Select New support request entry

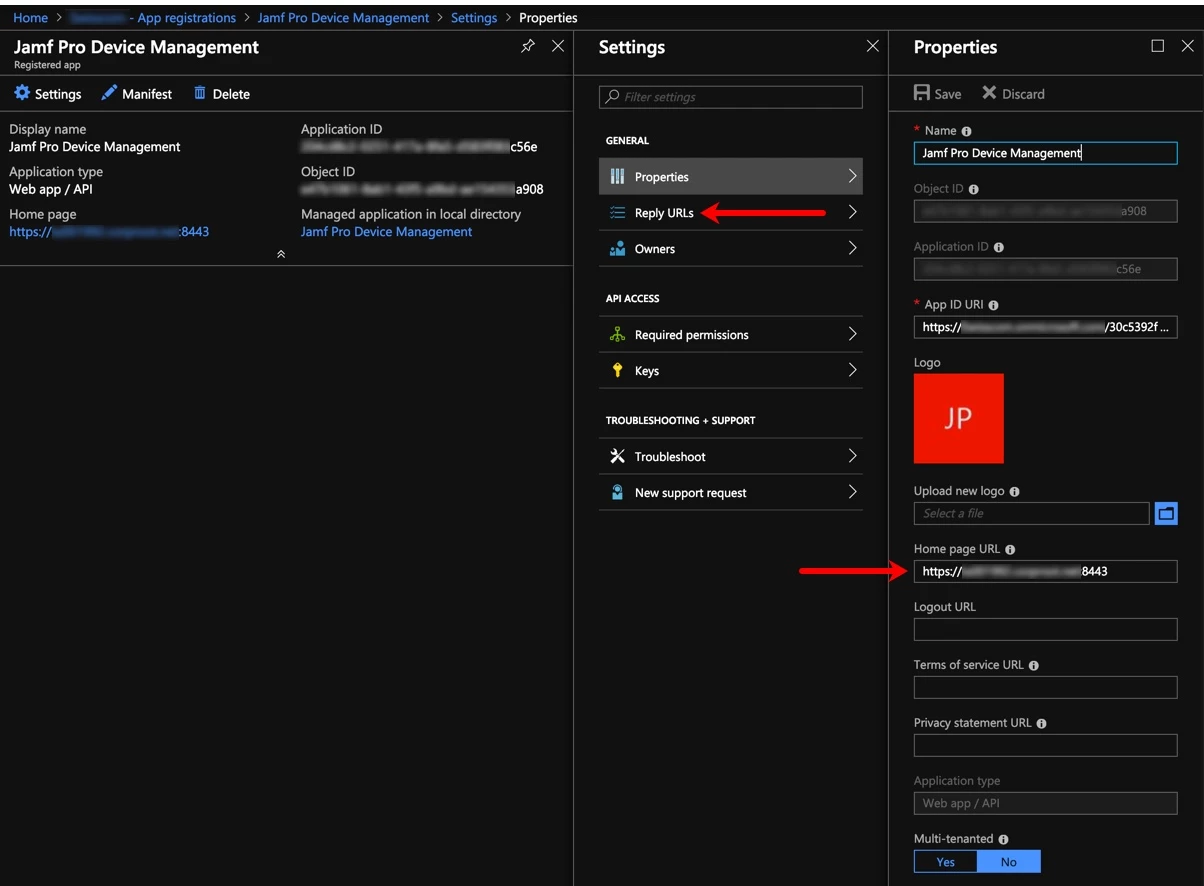pyautogui.click(x=730, y=493)
